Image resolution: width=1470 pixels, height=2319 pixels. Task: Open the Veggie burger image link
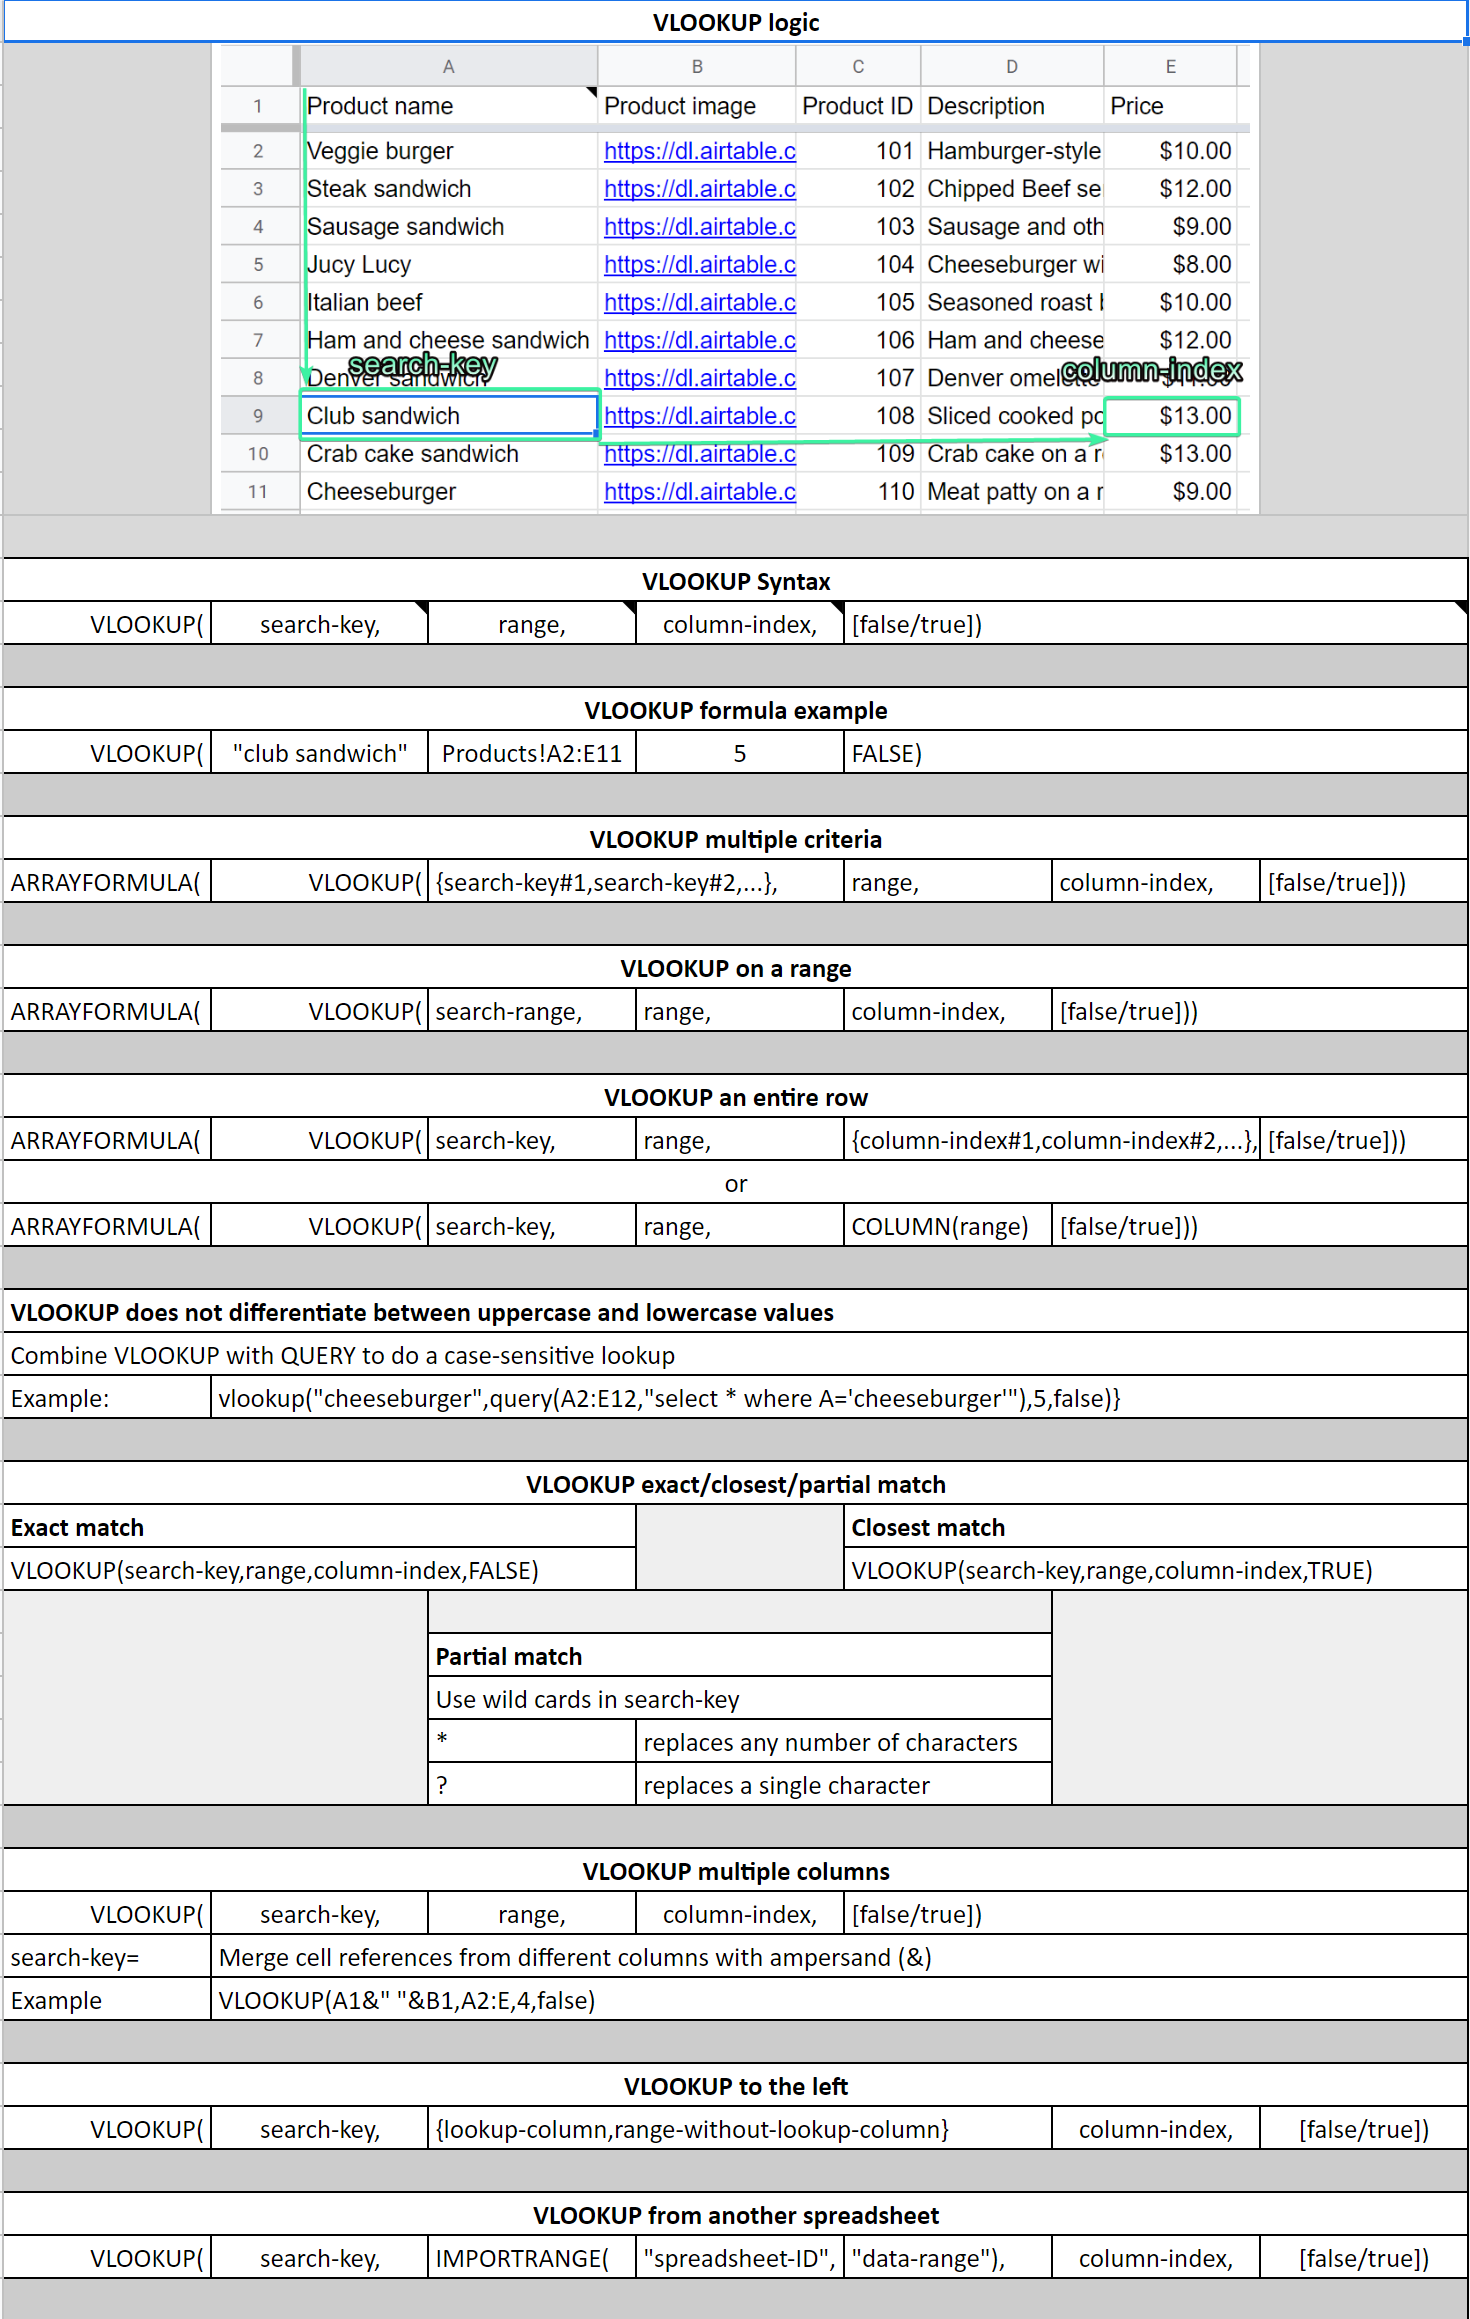point(699,151)
